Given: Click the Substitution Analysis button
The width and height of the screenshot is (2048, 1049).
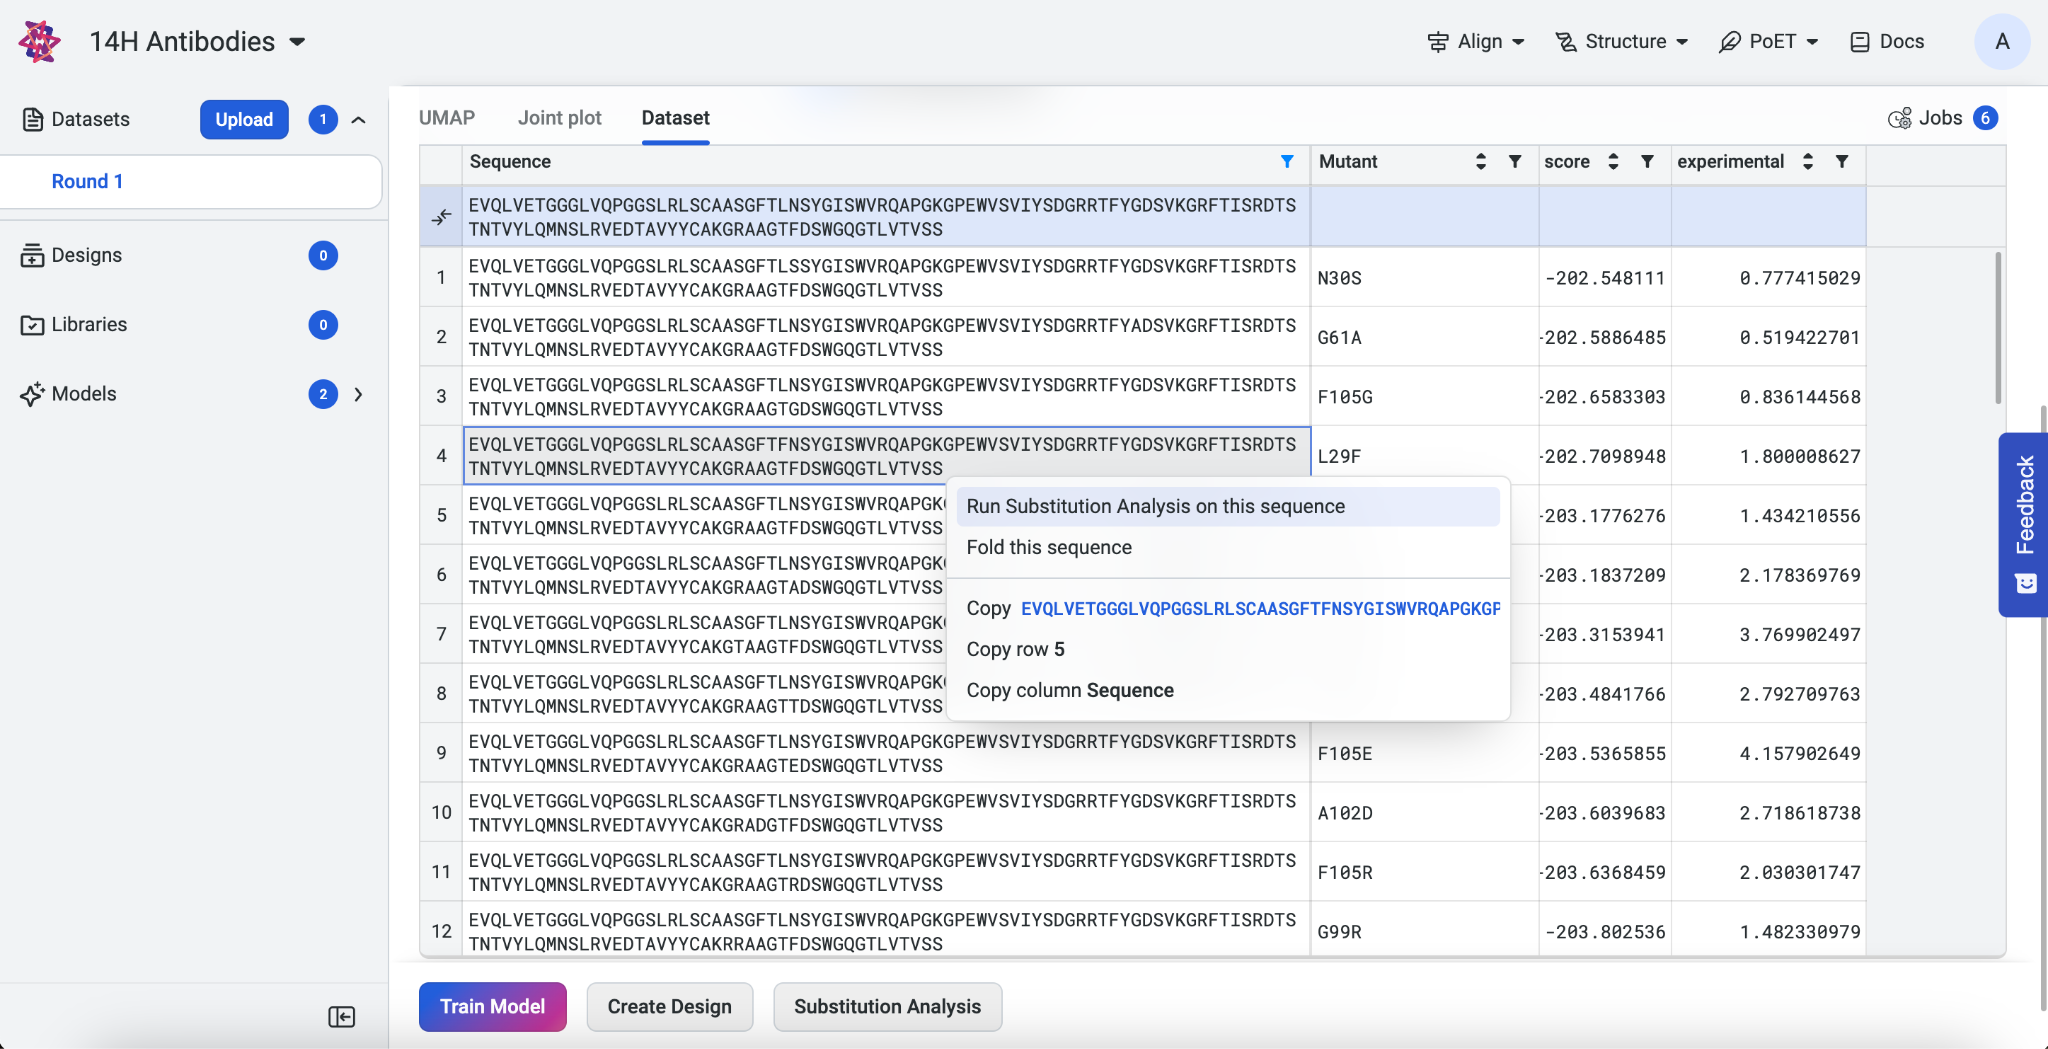Looking at the screenshot, I should click(888, 1006).
